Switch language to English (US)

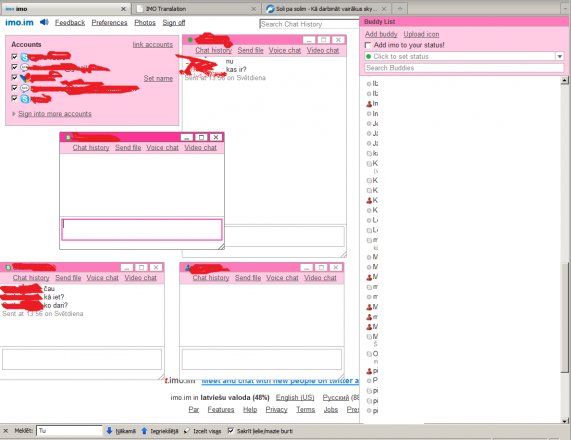click(295, 397)
